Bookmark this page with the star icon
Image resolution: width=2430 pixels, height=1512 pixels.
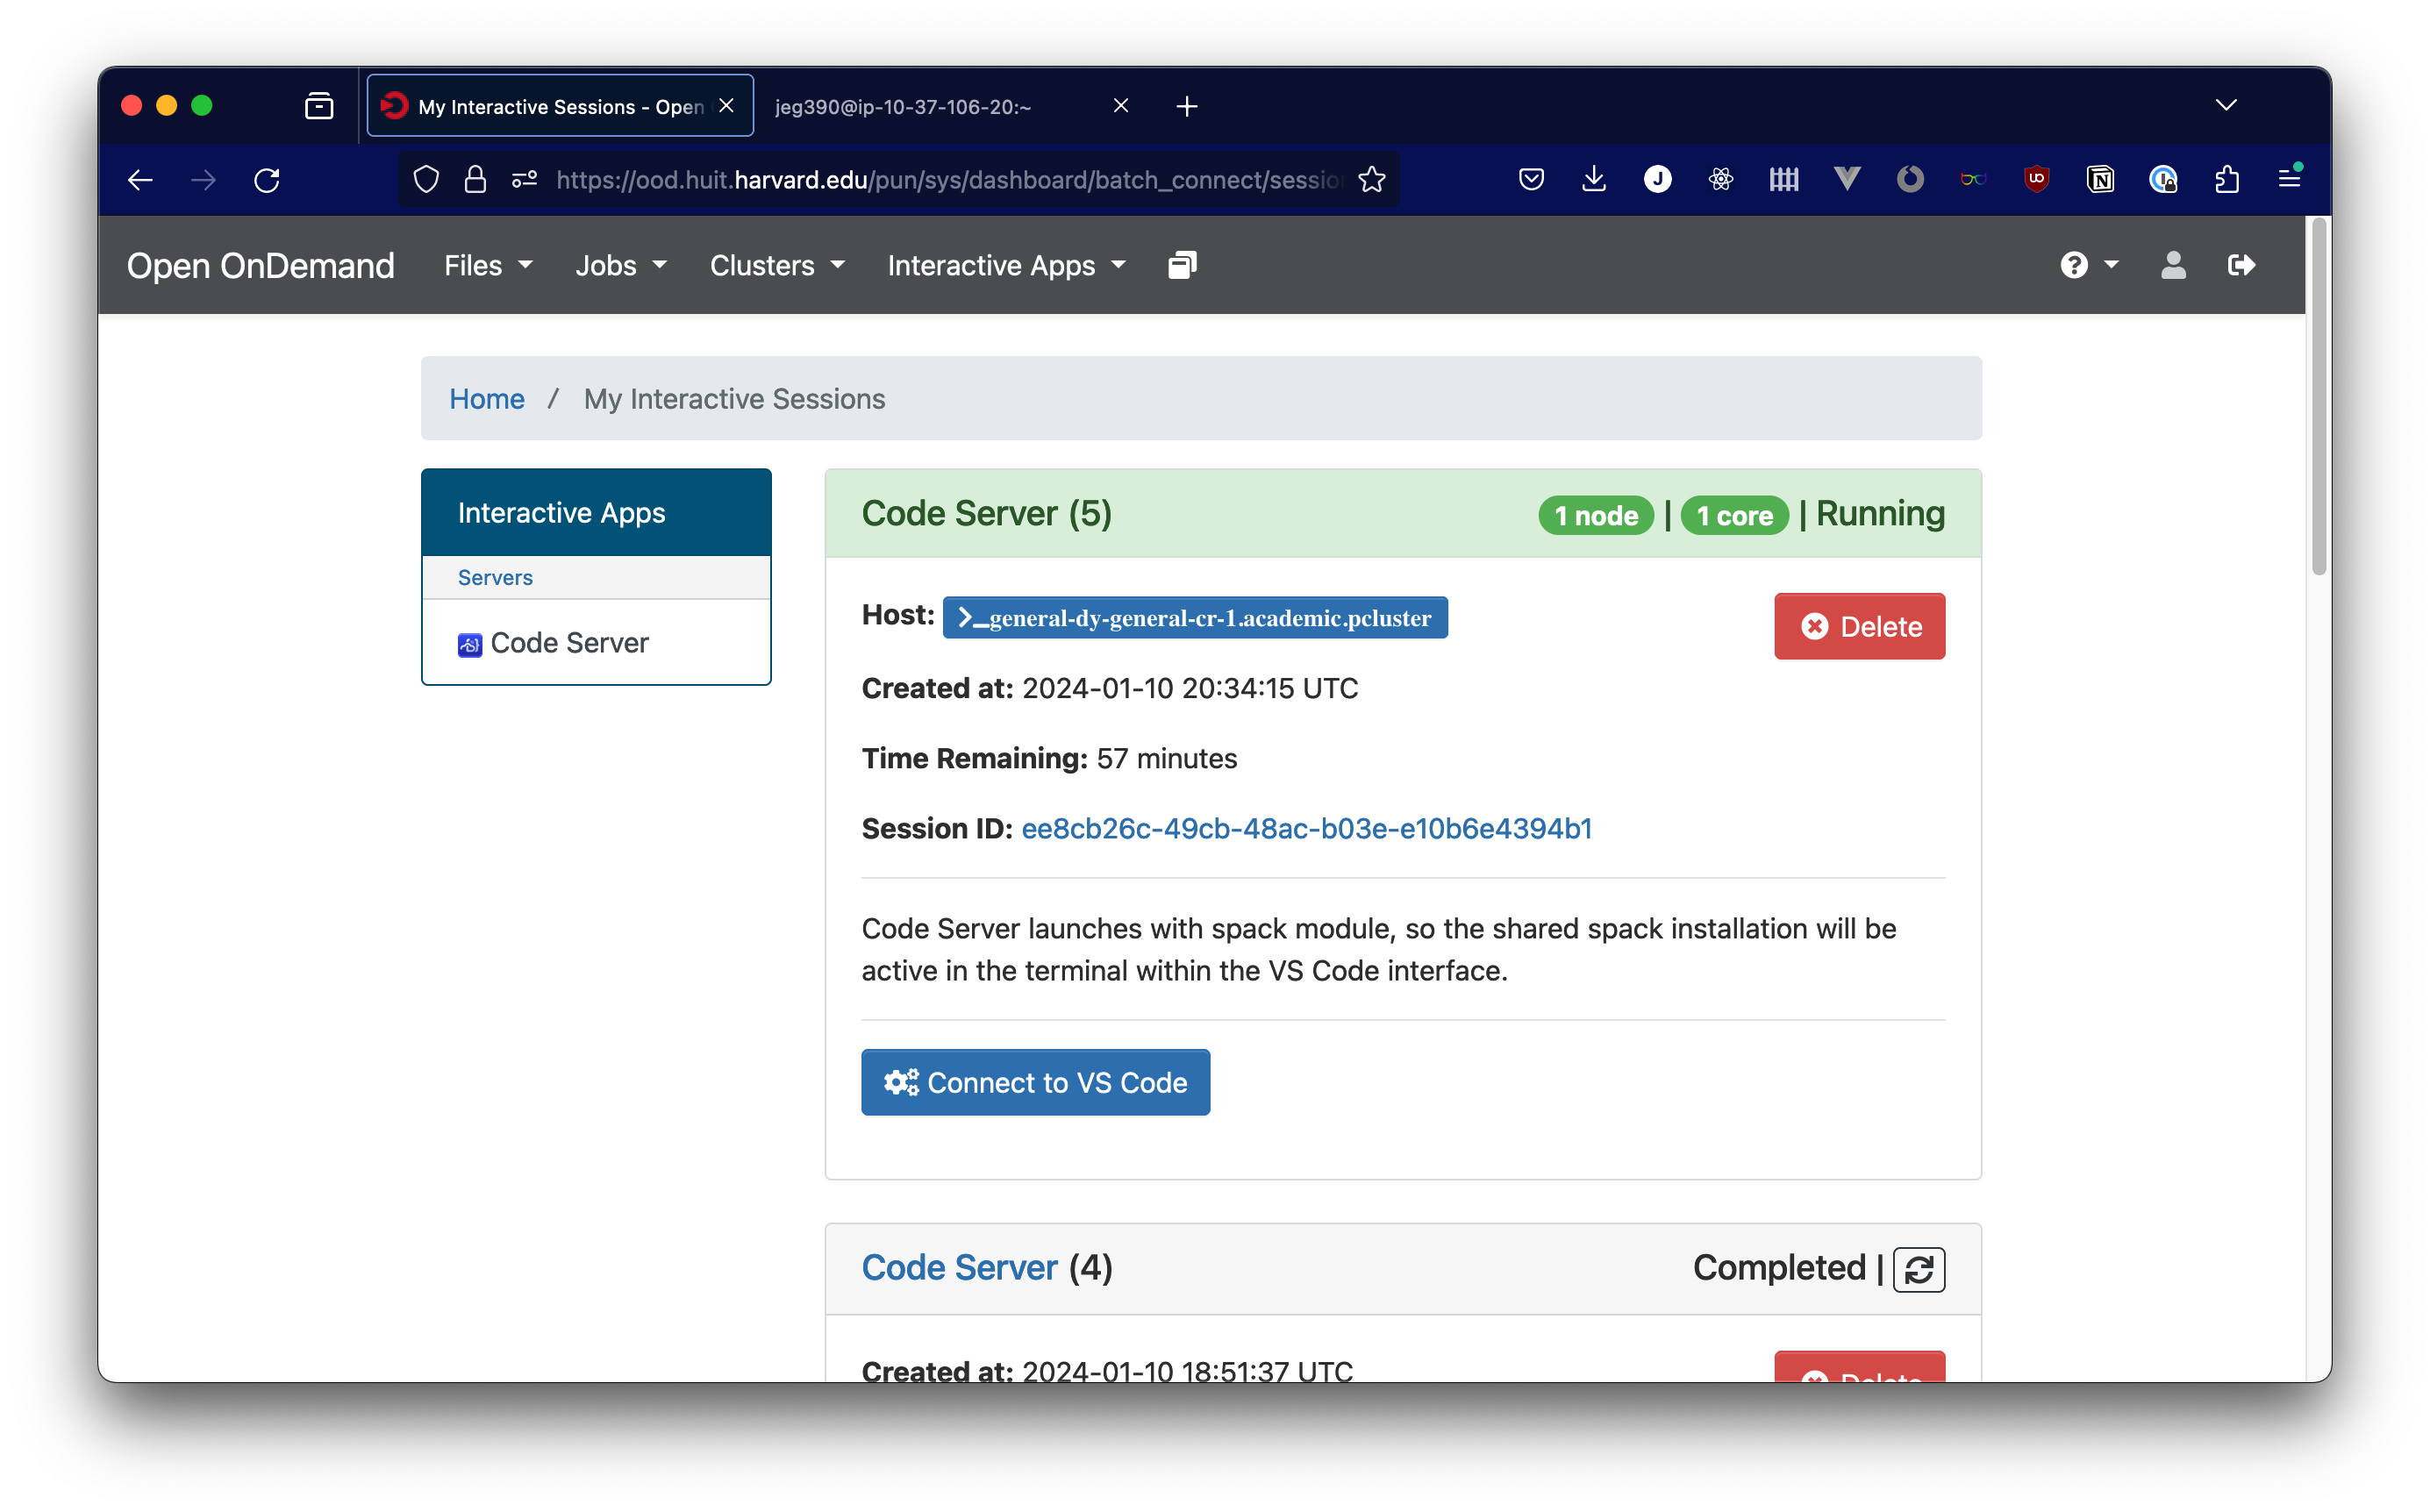point(1372,180)
